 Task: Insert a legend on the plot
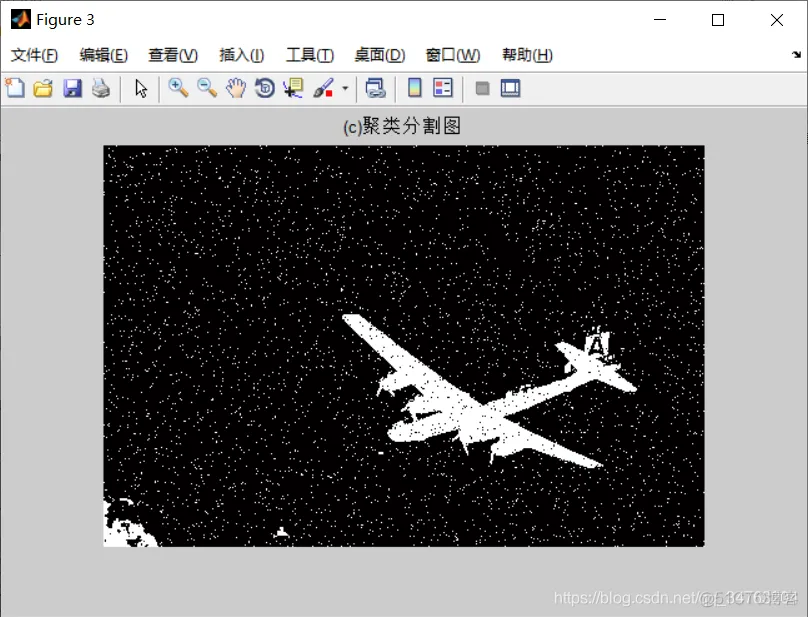tap(442, 88)
